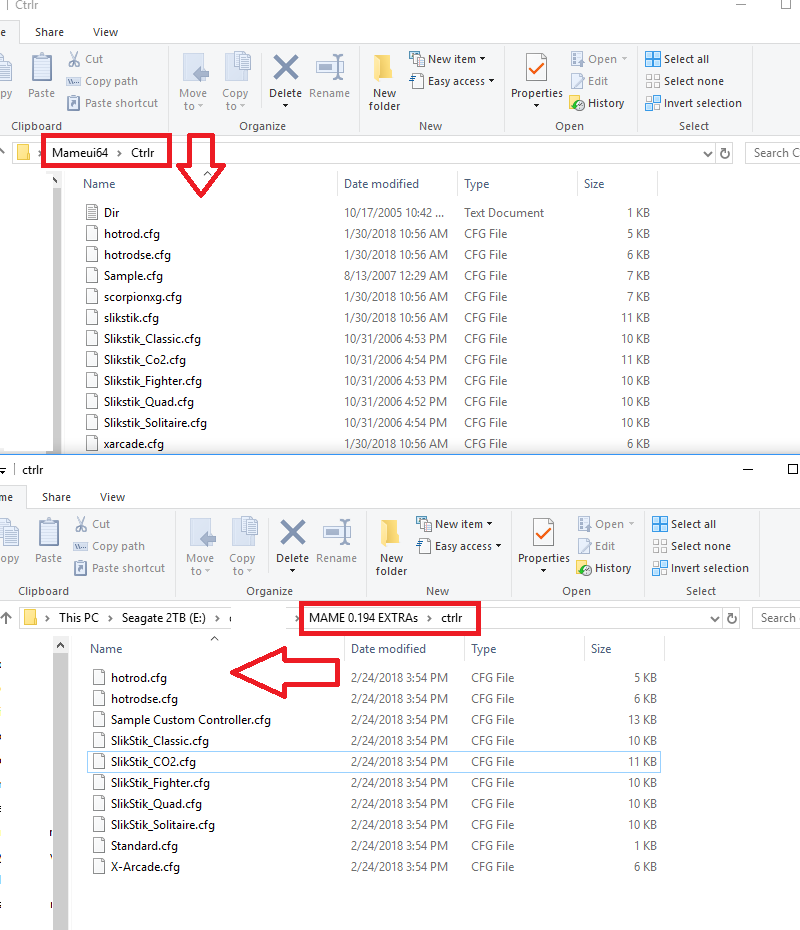
Task: Click Delete icon in bottom ctrlr window
Action: (292, 533)
